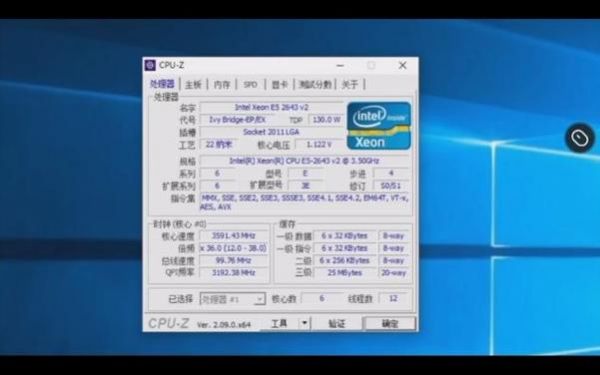The width and height of the screenshot is (600, 375).
Task: Click the 确定 button
Action: coord(390,324)
